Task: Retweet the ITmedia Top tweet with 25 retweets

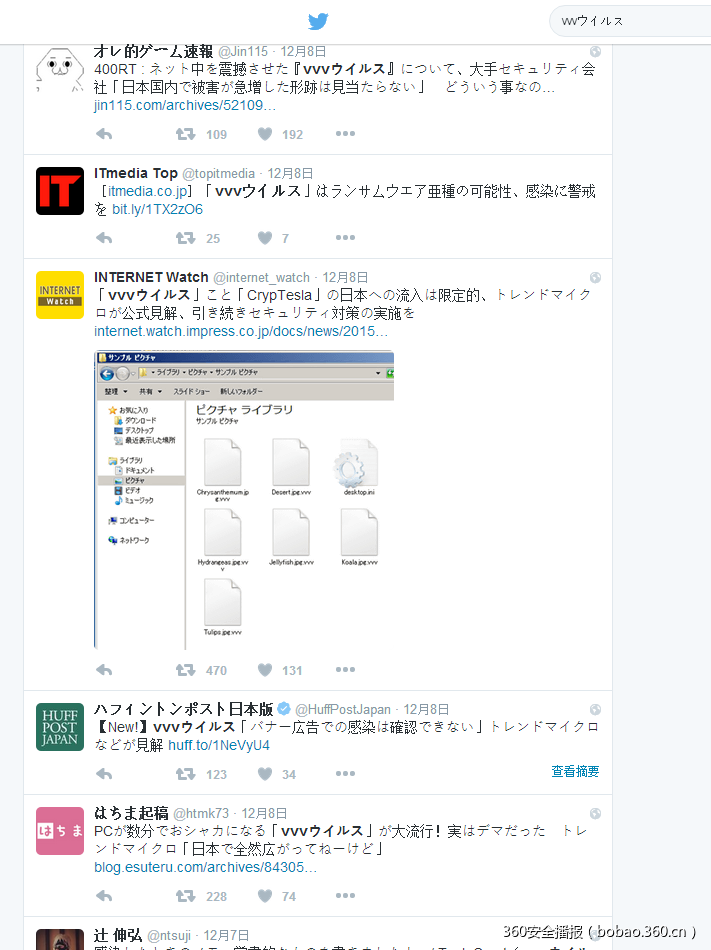Action: [185, 238]
